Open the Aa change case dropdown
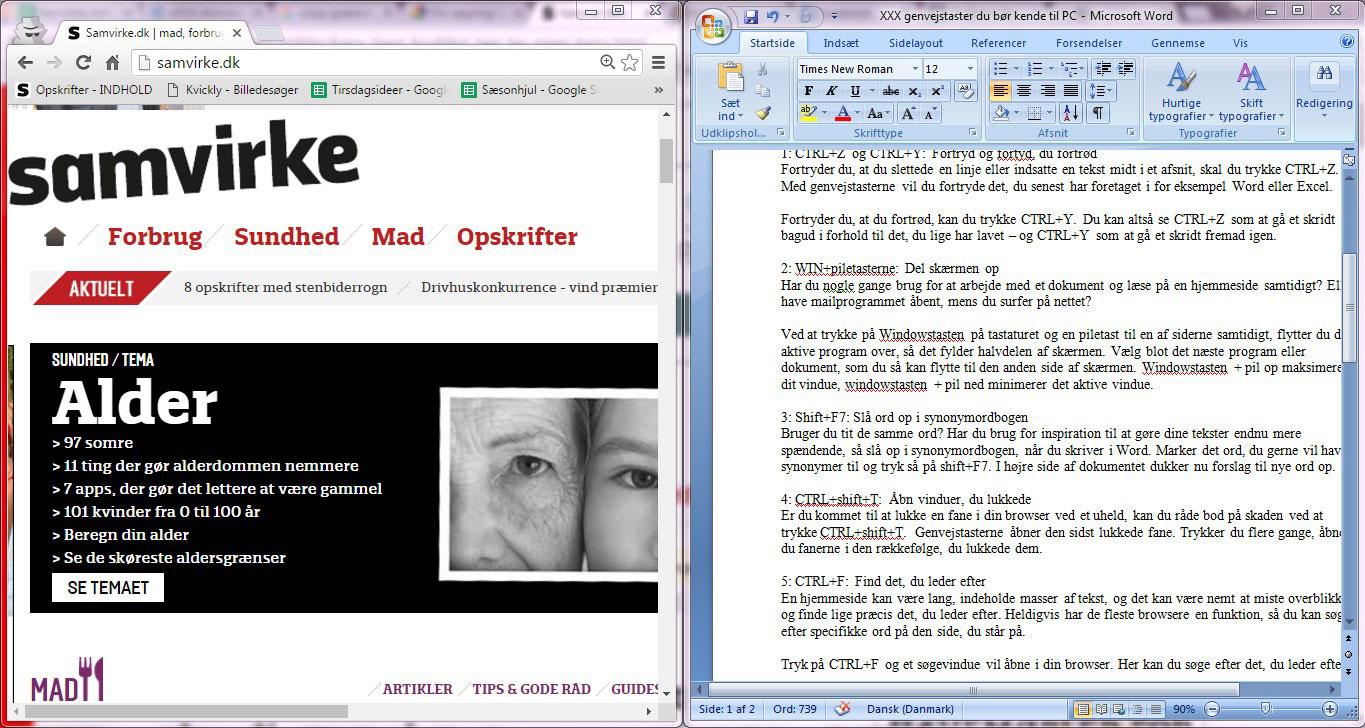The width and height of the screenshot is (1365, 728). [x=879, y=113]
